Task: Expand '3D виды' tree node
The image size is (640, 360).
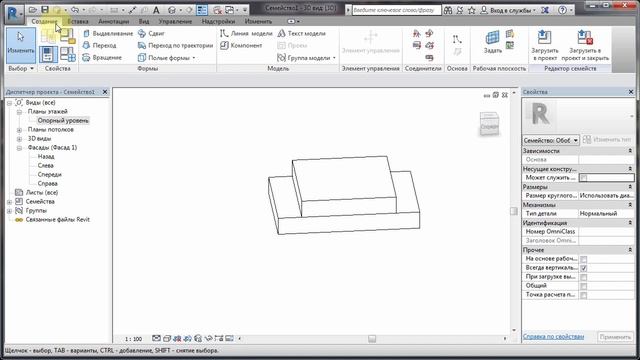Action: pyautogui.click(x=19, y=139)
